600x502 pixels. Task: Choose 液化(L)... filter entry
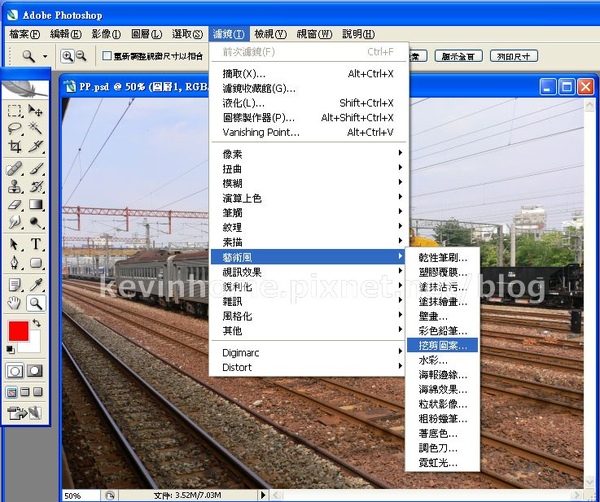coord(308,103)
